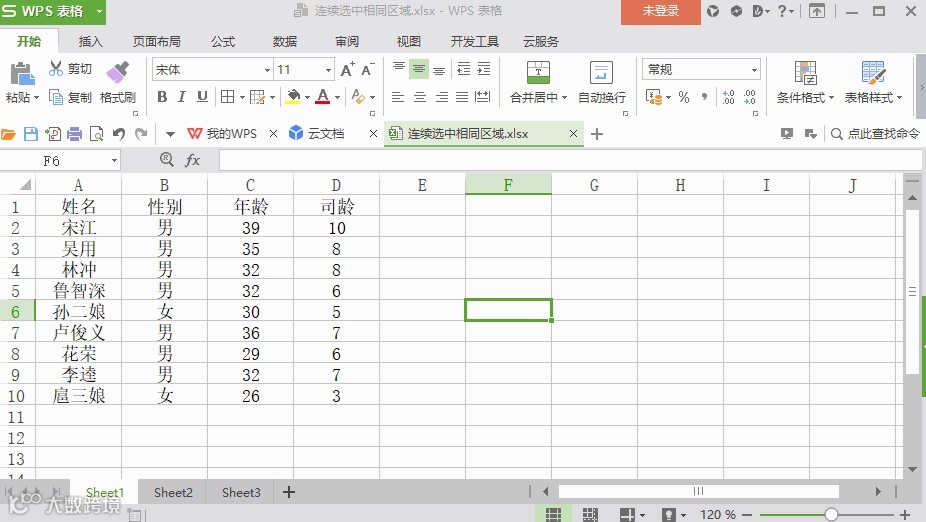
Task: Save the workbook with the floppy icon
Action: (x=31, y=134)
